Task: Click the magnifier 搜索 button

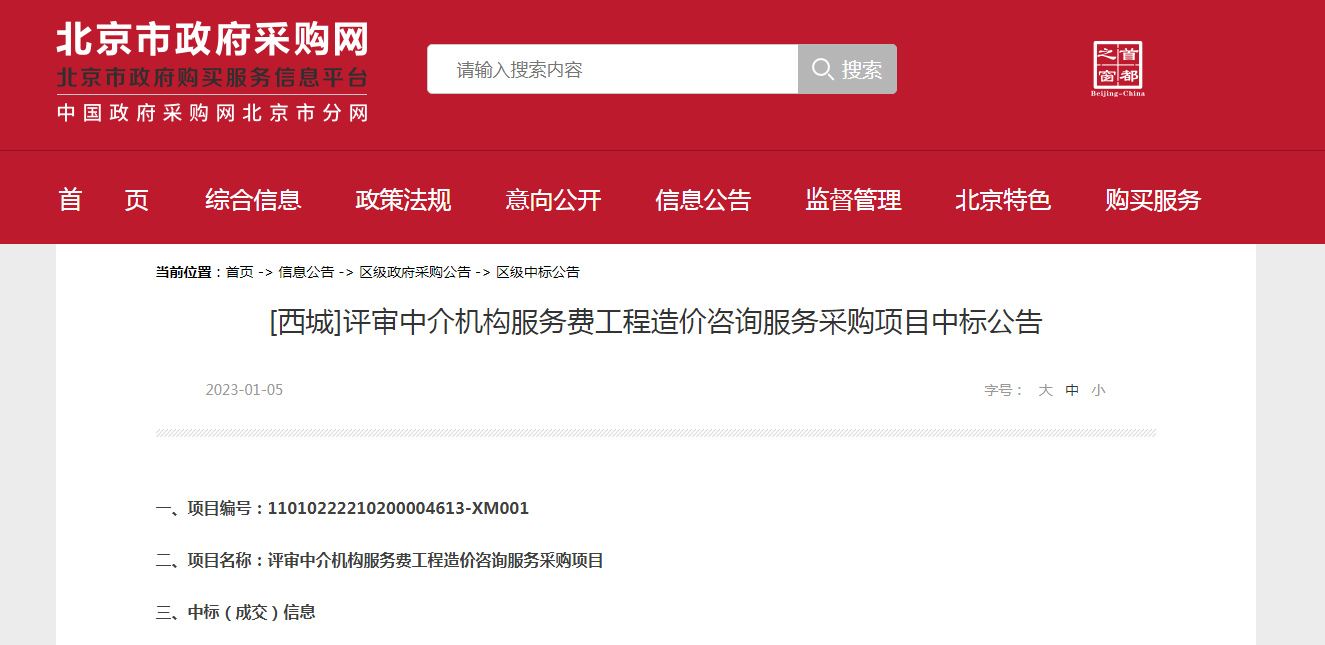Action: [847, 69]
